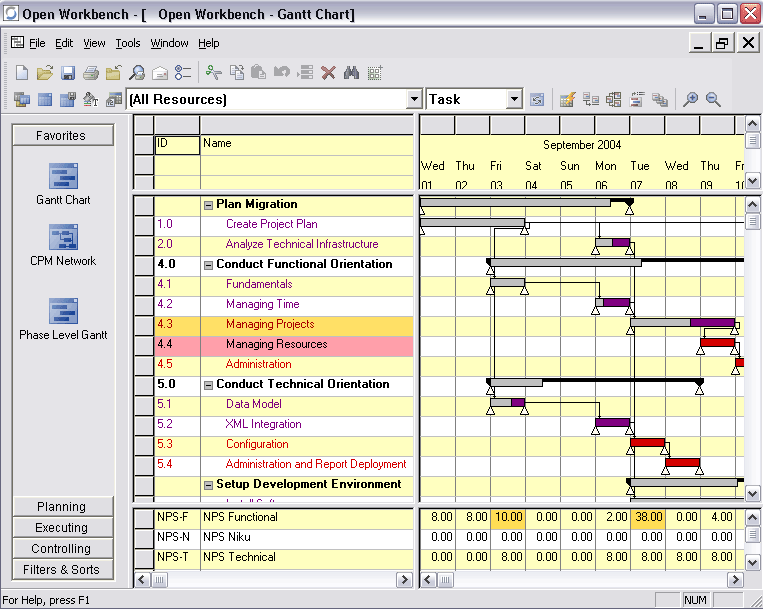The width and height of the screenshot is (763, 609).
Task: Click the Planning sidebar button
Action: pos(62,507)
